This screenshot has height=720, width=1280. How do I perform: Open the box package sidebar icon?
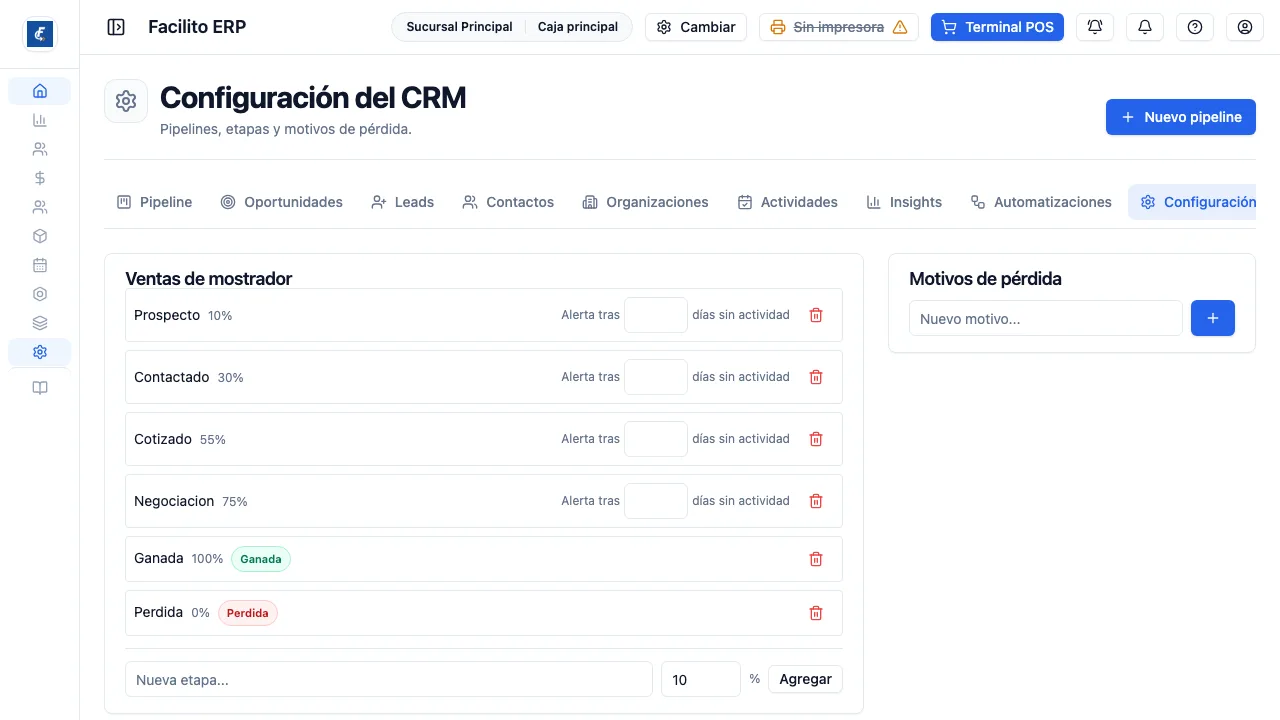coord(40,236)
